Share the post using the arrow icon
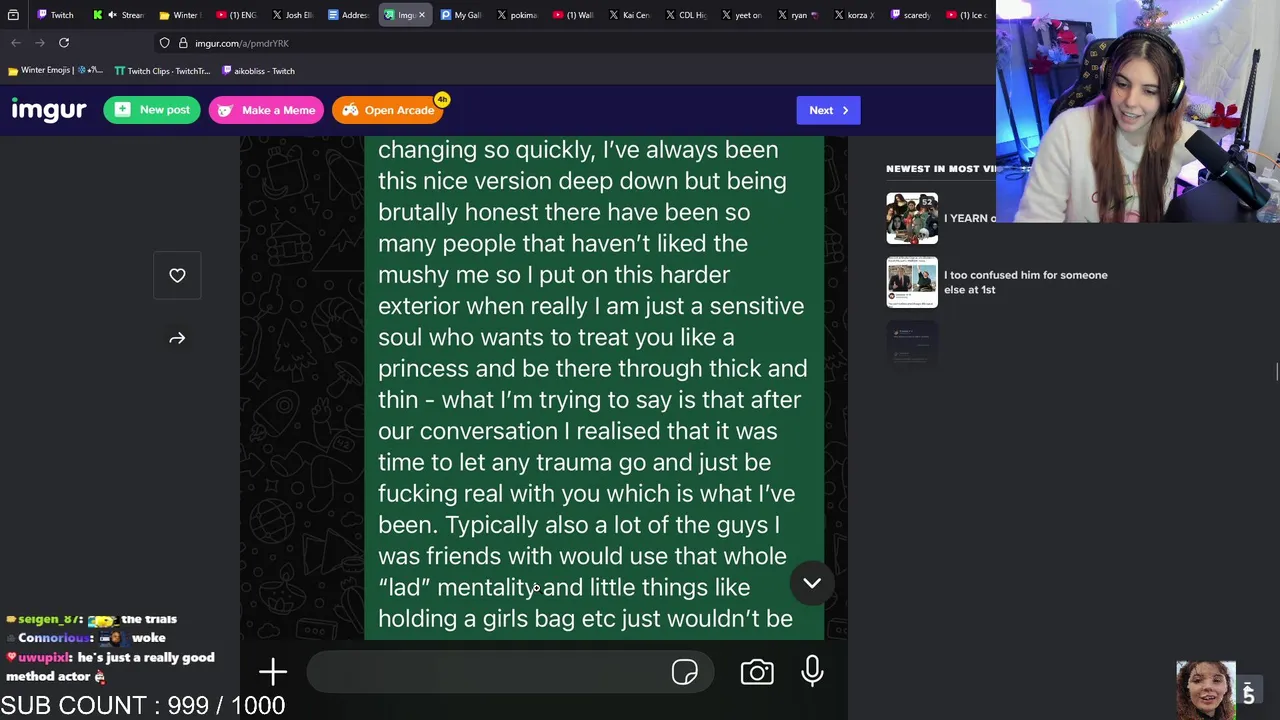The height and width of the screenshot is (720, 1280). click(x=177, y=338)
